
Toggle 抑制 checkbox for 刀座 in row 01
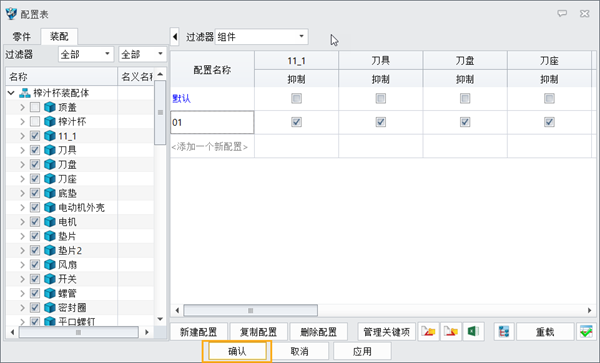pos(549,122)
